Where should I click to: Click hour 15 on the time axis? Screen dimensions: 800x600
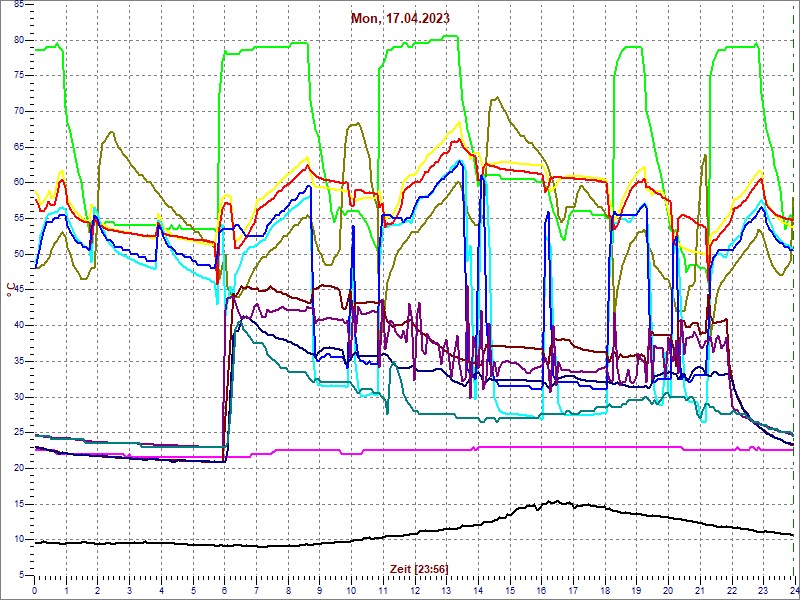pyautogui.click(x=509, y=591)
